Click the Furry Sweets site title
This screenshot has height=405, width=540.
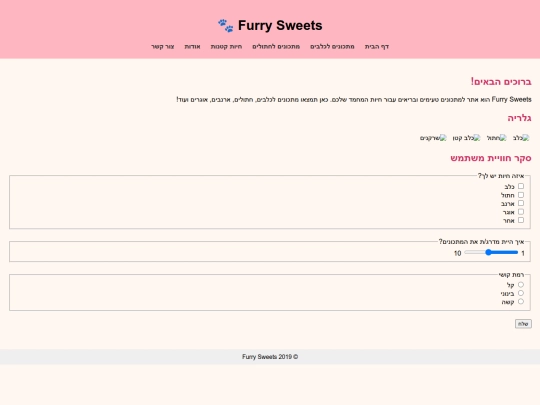[x=280, y=25]
